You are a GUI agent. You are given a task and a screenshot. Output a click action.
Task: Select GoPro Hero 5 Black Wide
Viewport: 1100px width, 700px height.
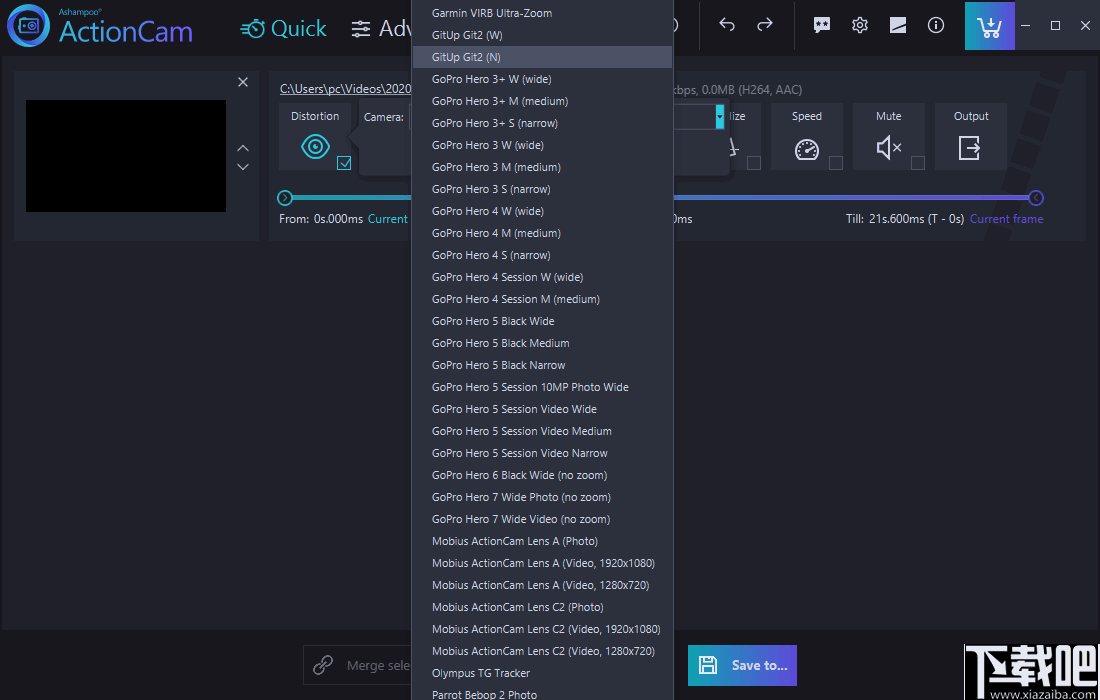(542, 321)
